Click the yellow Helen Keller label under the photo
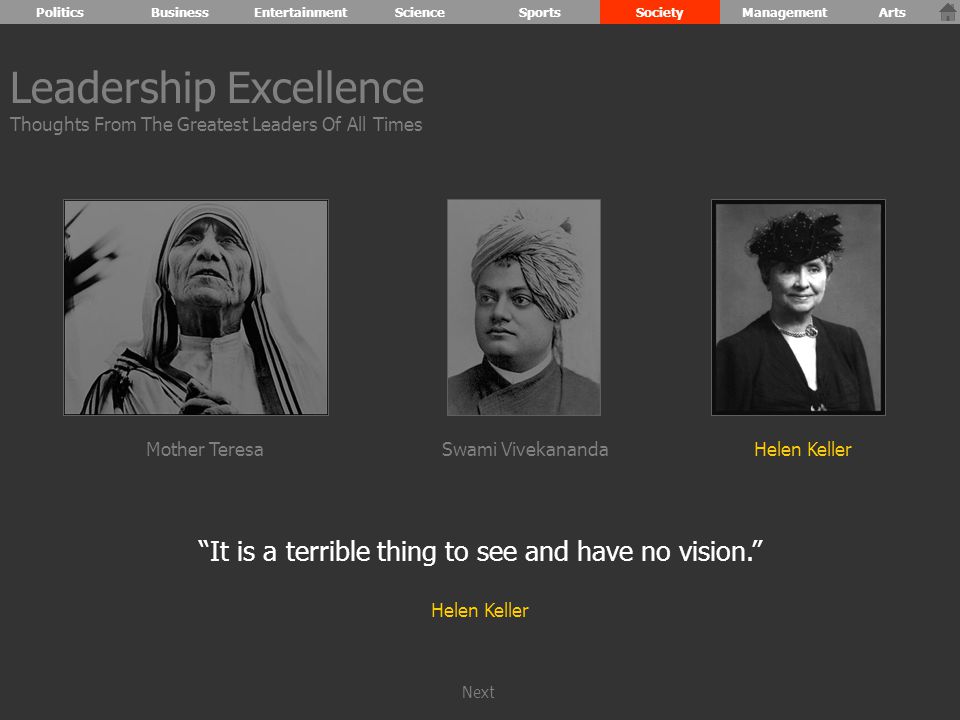 coord(803,449)
